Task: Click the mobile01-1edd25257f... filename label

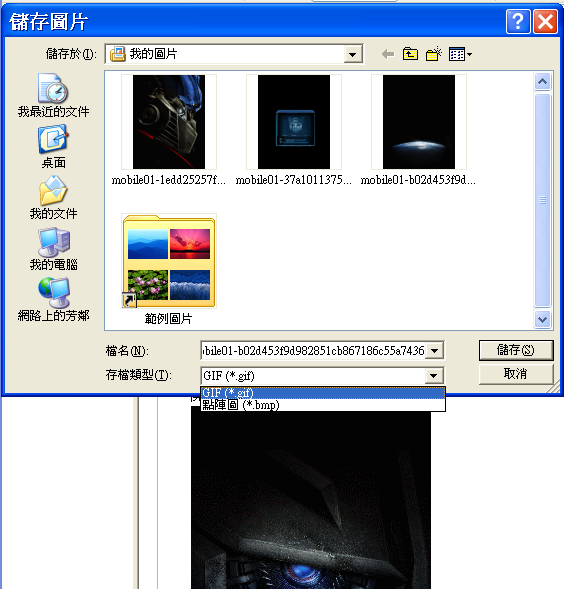Action: click(x=169, y=180)
